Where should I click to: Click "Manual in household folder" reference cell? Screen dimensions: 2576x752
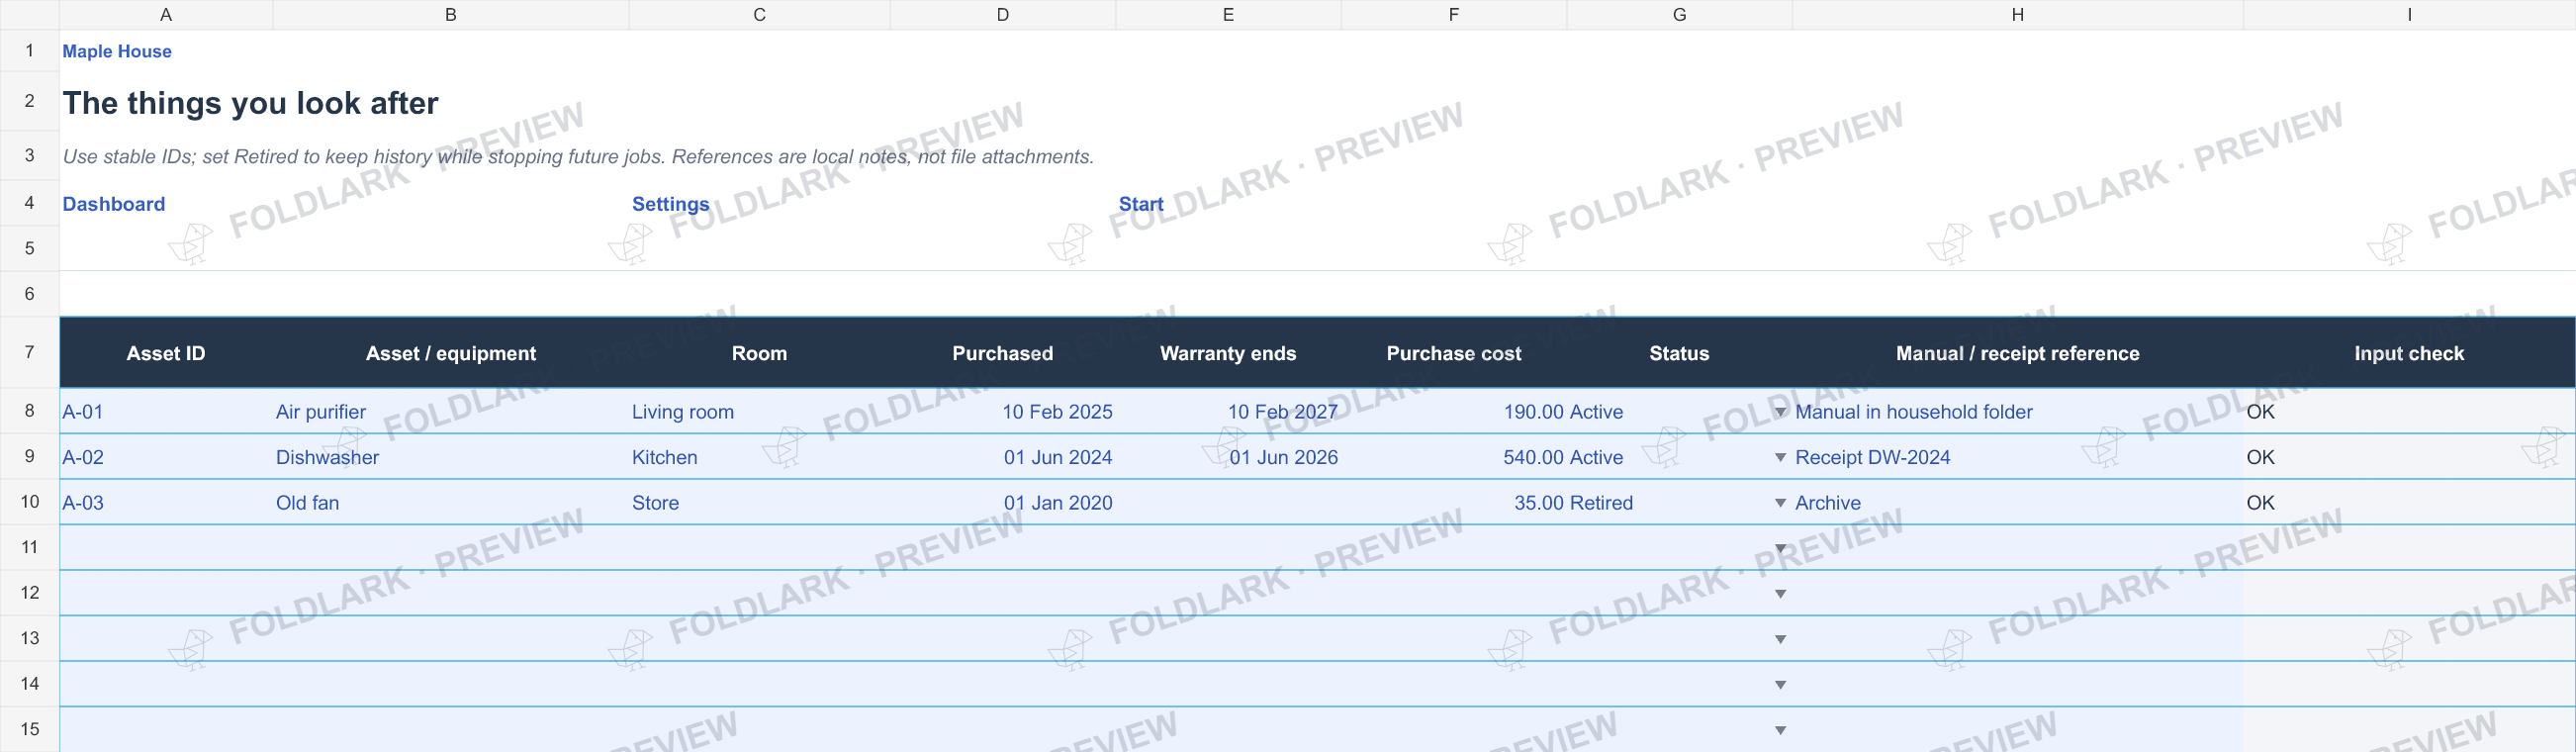coord(2018,412)
